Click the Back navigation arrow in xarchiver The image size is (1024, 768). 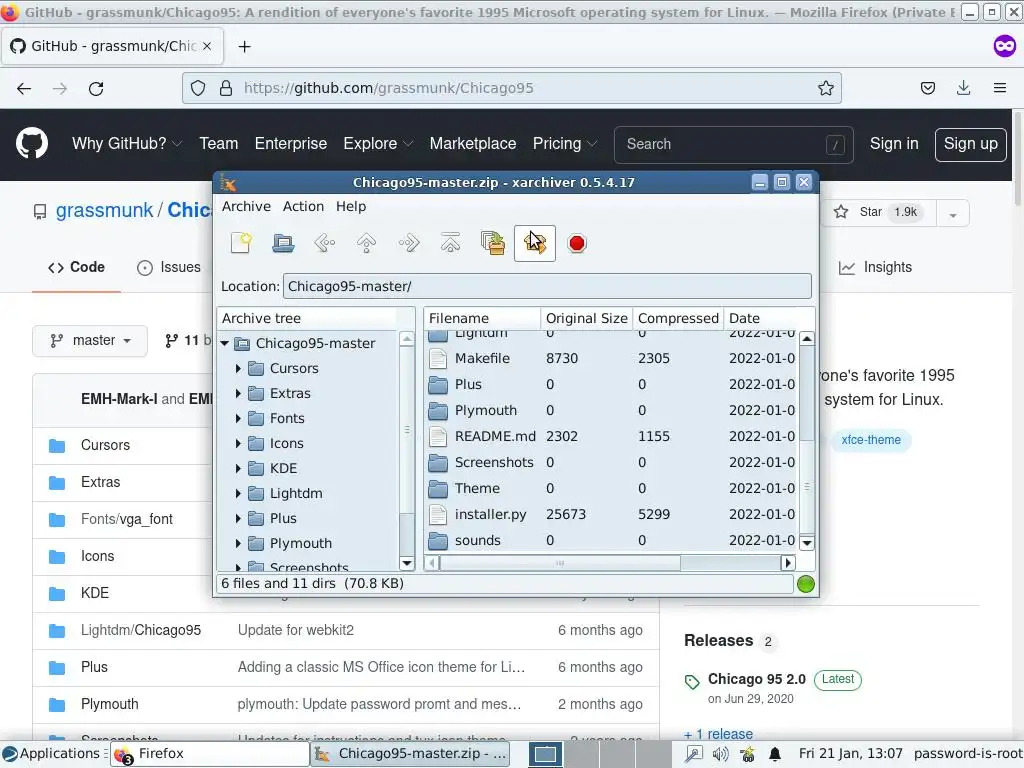[325, 243]
